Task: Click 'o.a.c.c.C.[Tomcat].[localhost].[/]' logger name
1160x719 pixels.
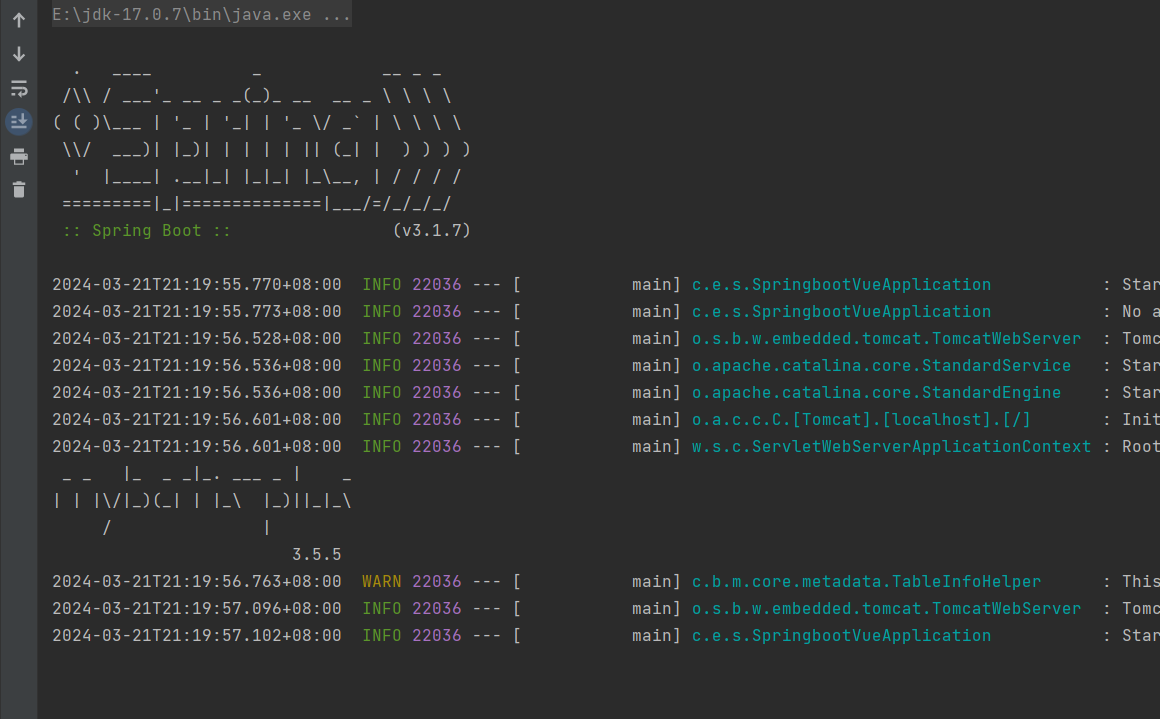Action: coord(861,419)
